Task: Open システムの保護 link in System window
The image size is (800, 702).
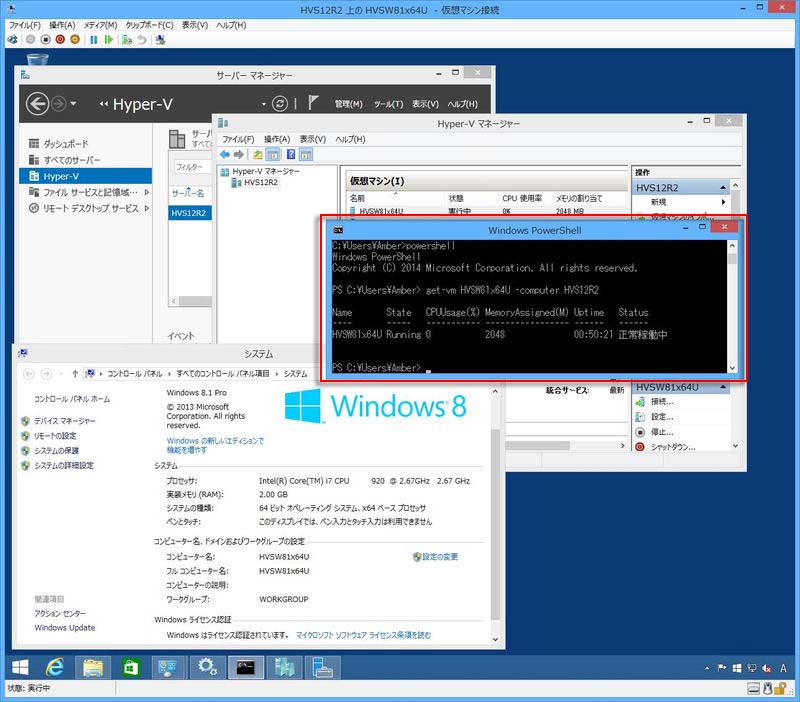Action: (56, 450)
